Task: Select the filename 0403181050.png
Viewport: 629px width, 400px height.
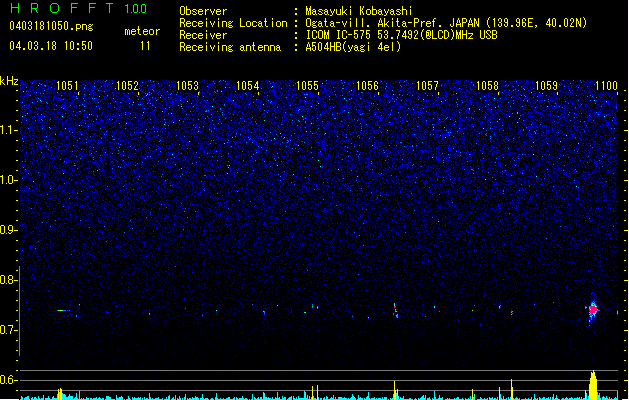Action: (x=51, y=26)
